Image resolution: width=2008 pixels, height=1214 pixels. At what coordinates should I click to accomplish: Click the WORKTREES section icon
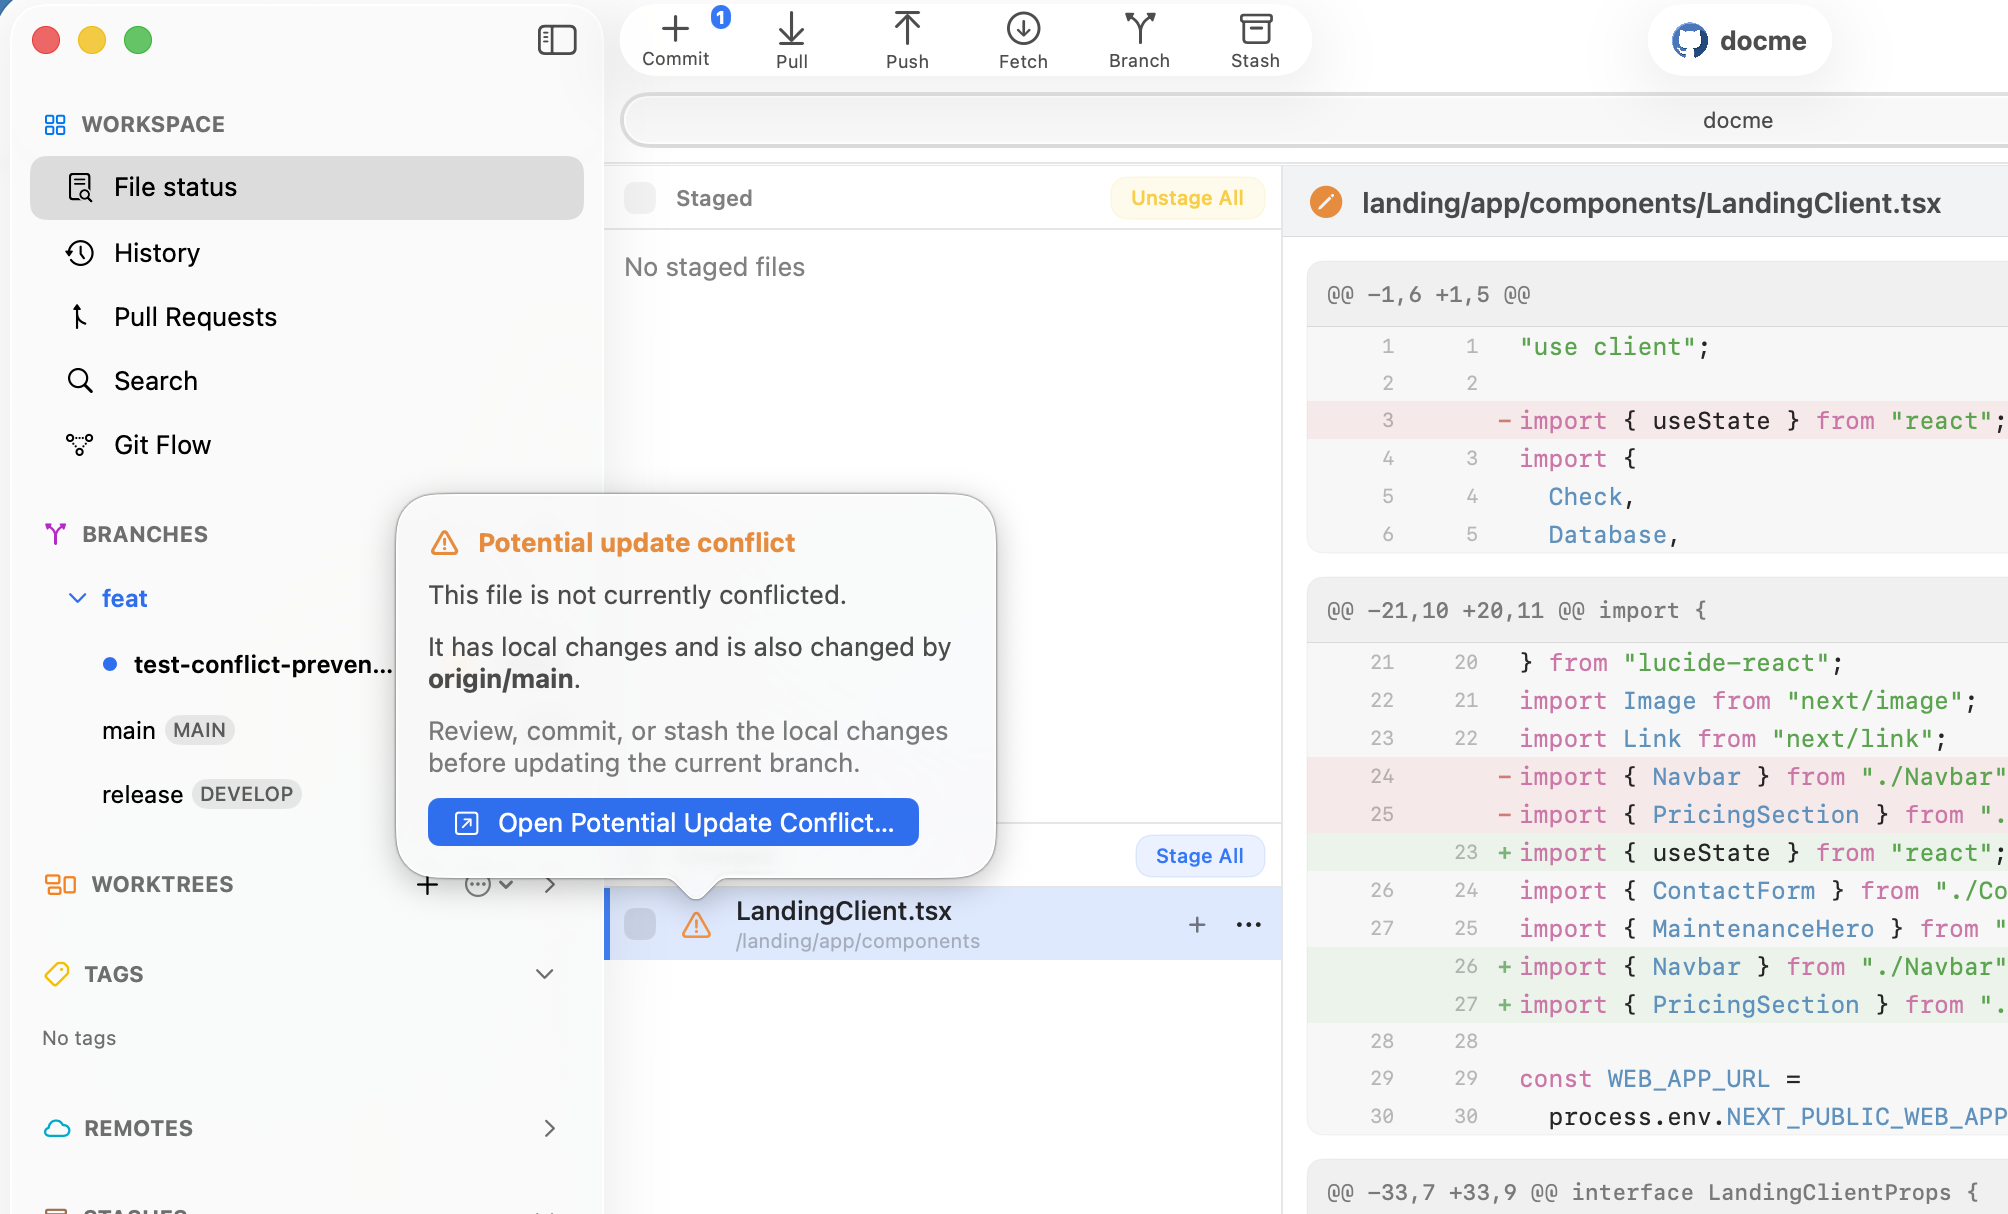pos(60,884)
